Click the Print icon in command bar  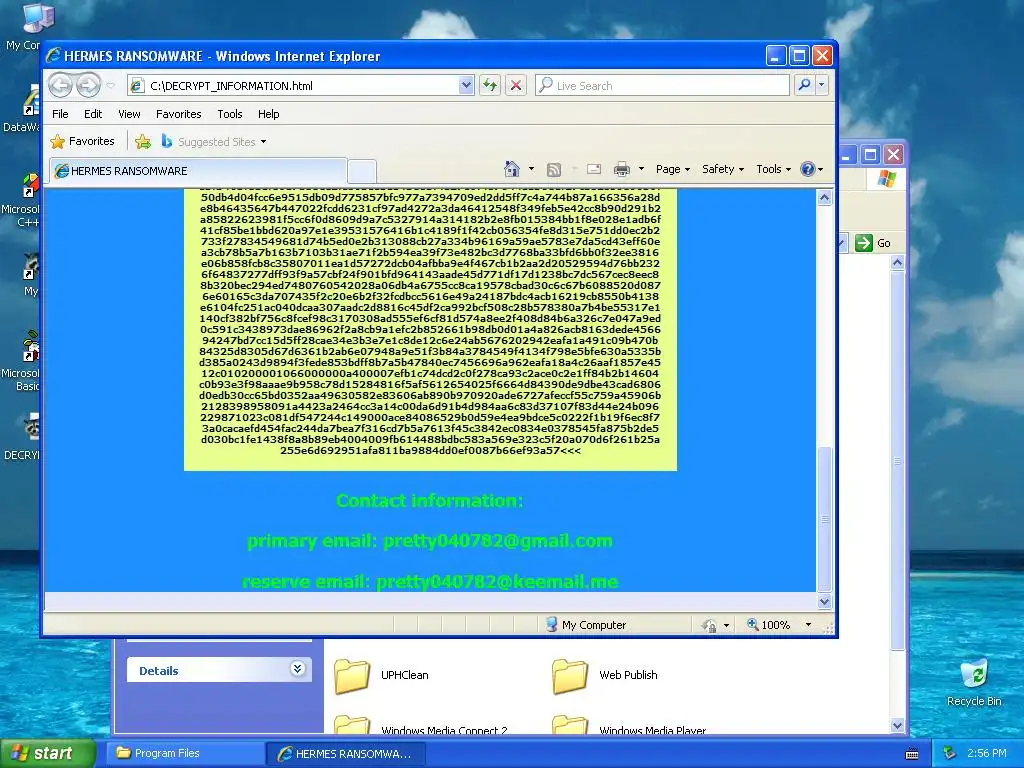click(x=622, y=169)
